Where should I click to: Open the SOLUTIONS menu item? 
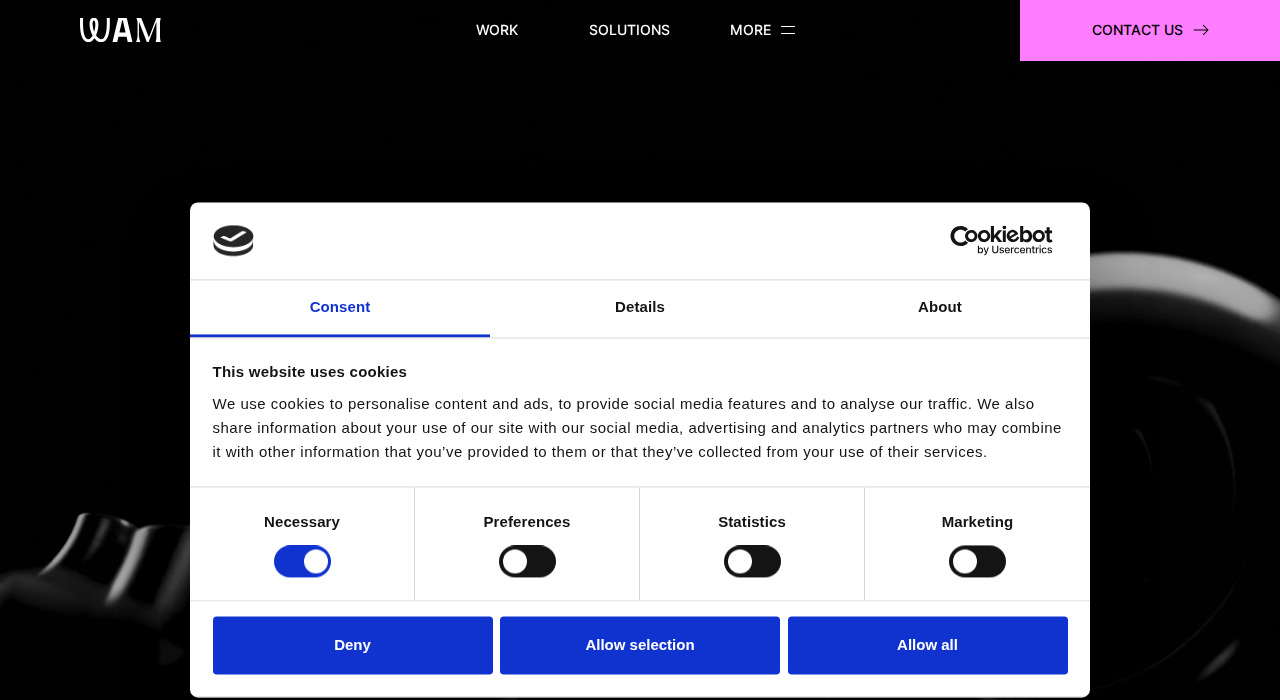click(x=629, y=30)
